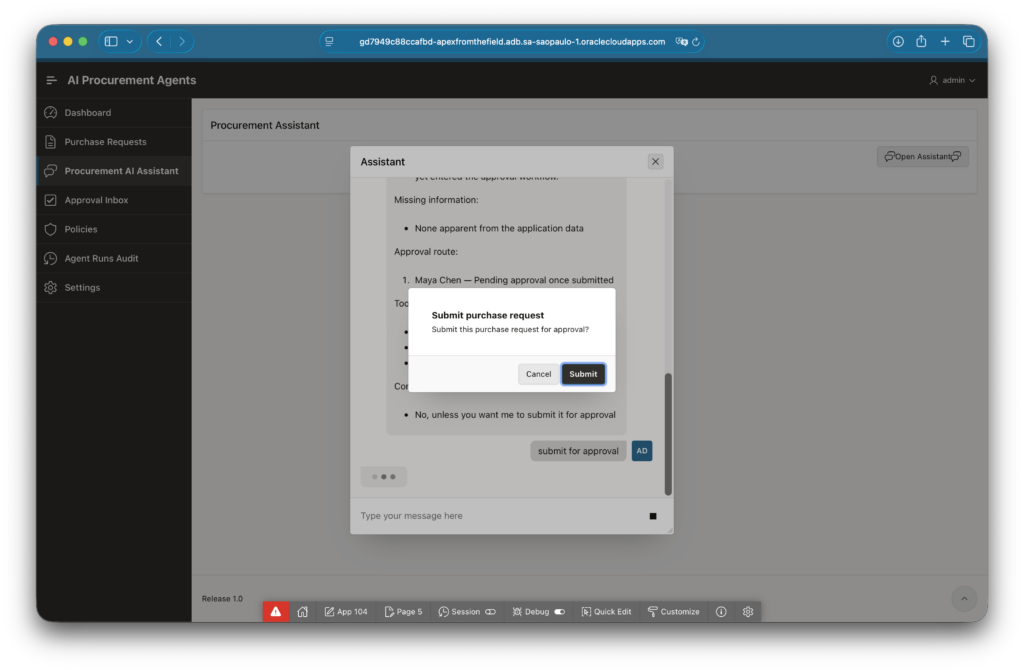Image resolution: width=1024 pixels, height=670 pixels.
Task: Stop the assistant response
Action: [x=652, y=516]
